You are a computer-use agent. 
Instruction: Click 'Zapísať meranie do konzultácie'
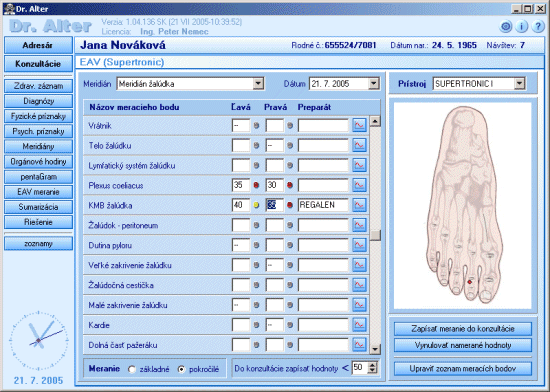click(x=463, y=329)
